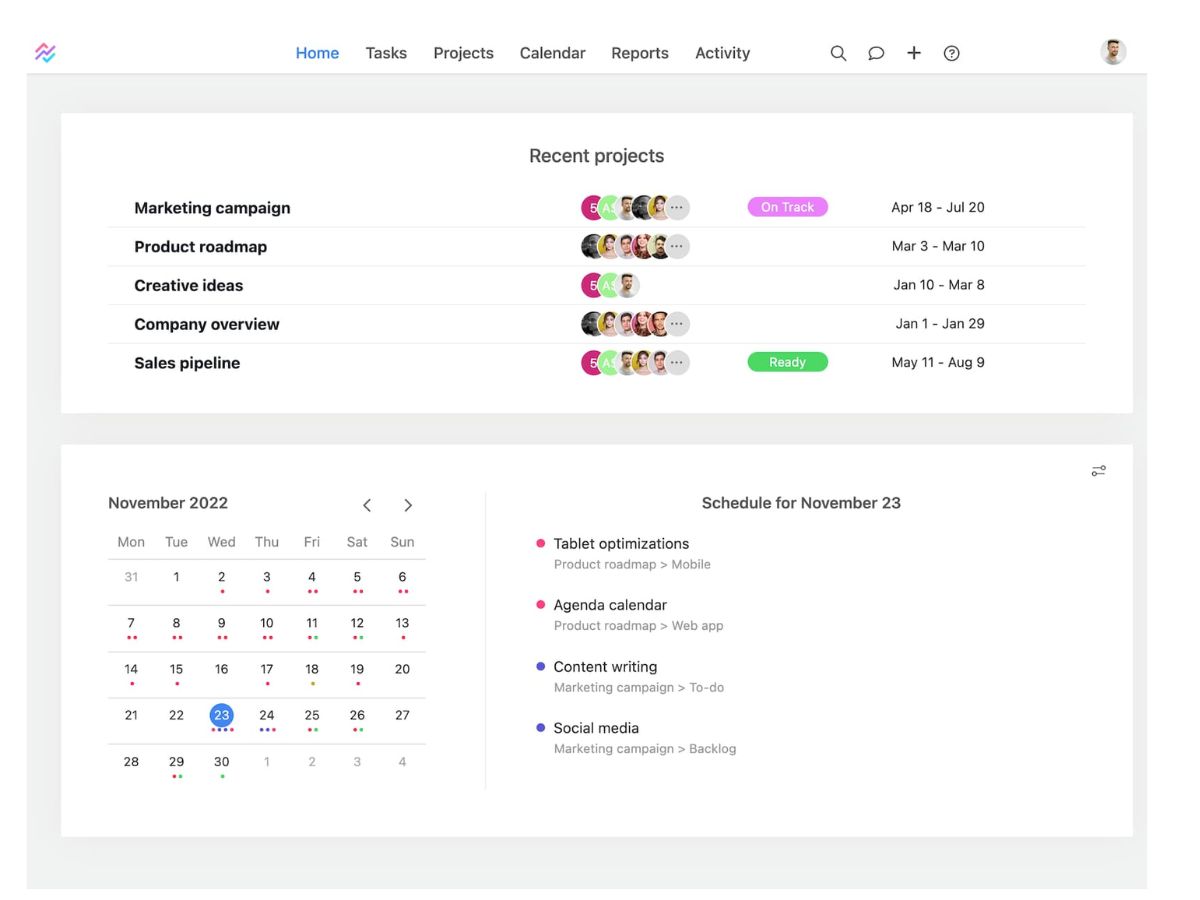
Task: Click the app logo icon
Action: coord(45,53)
